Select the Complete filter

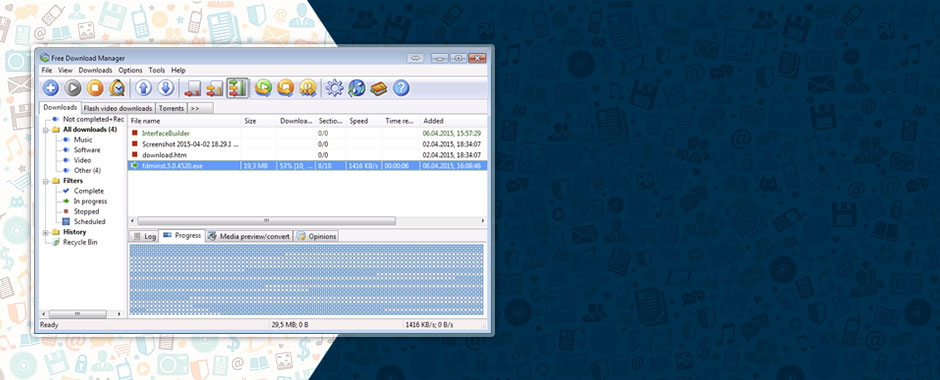[88, 191]
